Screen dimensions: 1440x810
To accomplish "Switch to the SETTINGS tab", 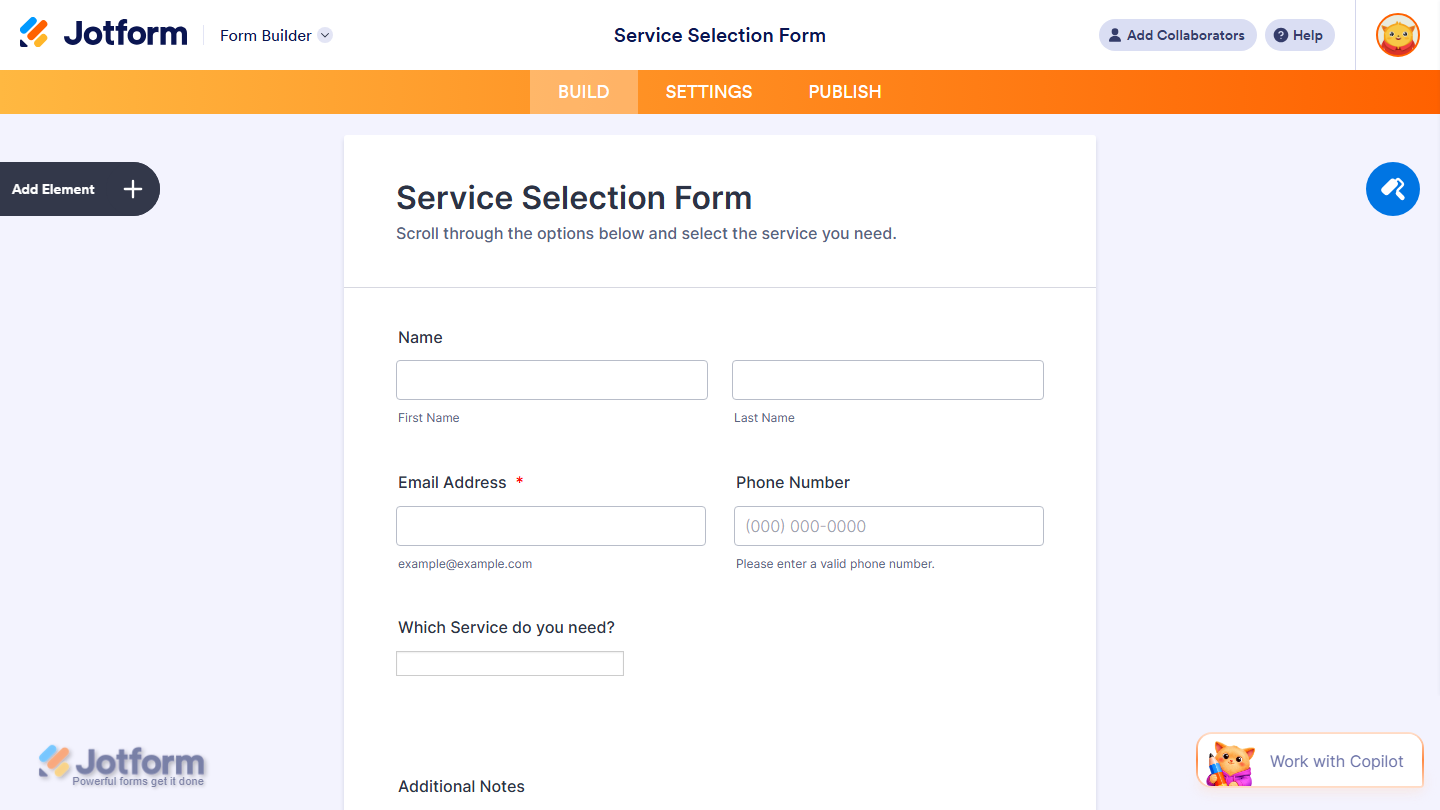I will [x=708, y=91].
